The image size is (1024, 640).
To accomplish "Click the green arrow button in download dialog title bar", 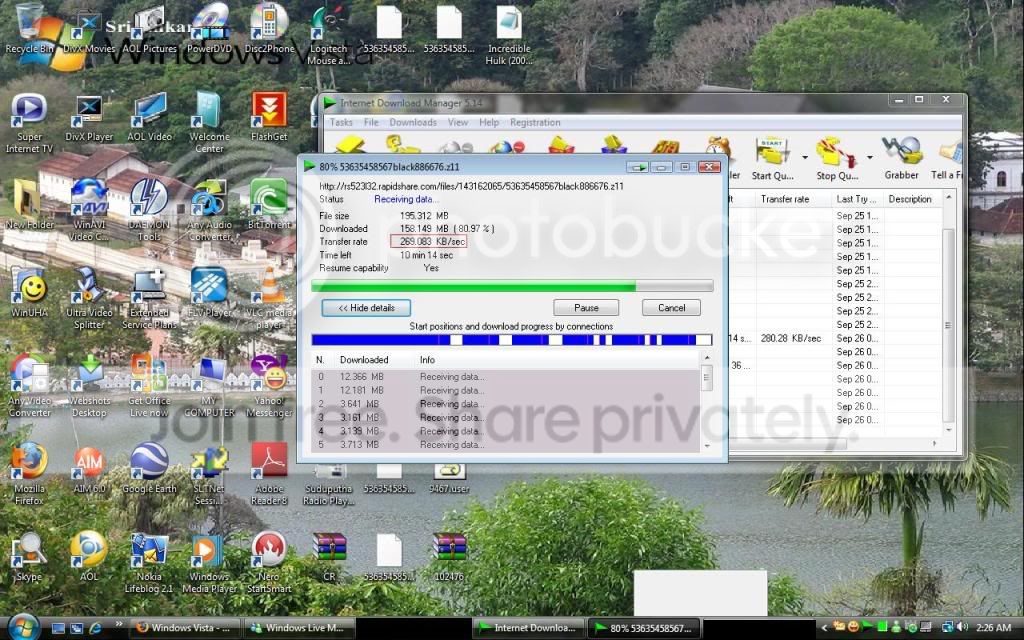I will (x=637, y=167).
